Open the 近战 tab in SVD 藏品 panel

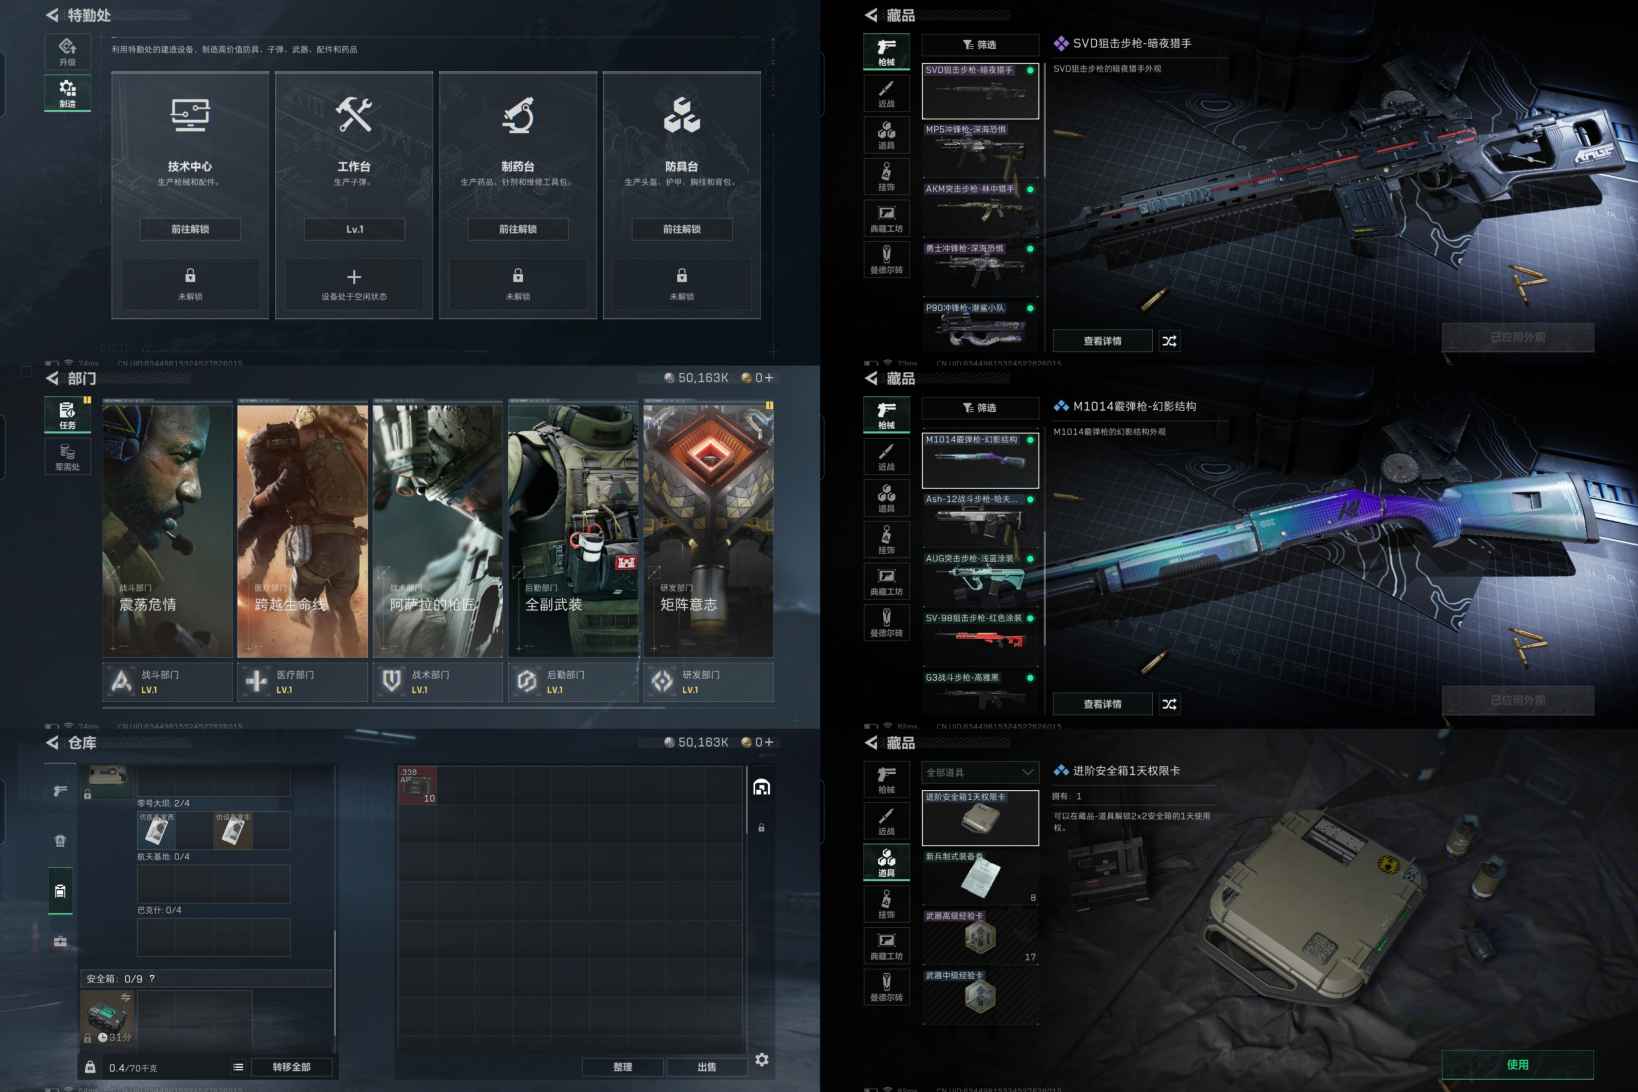[886, 94]
